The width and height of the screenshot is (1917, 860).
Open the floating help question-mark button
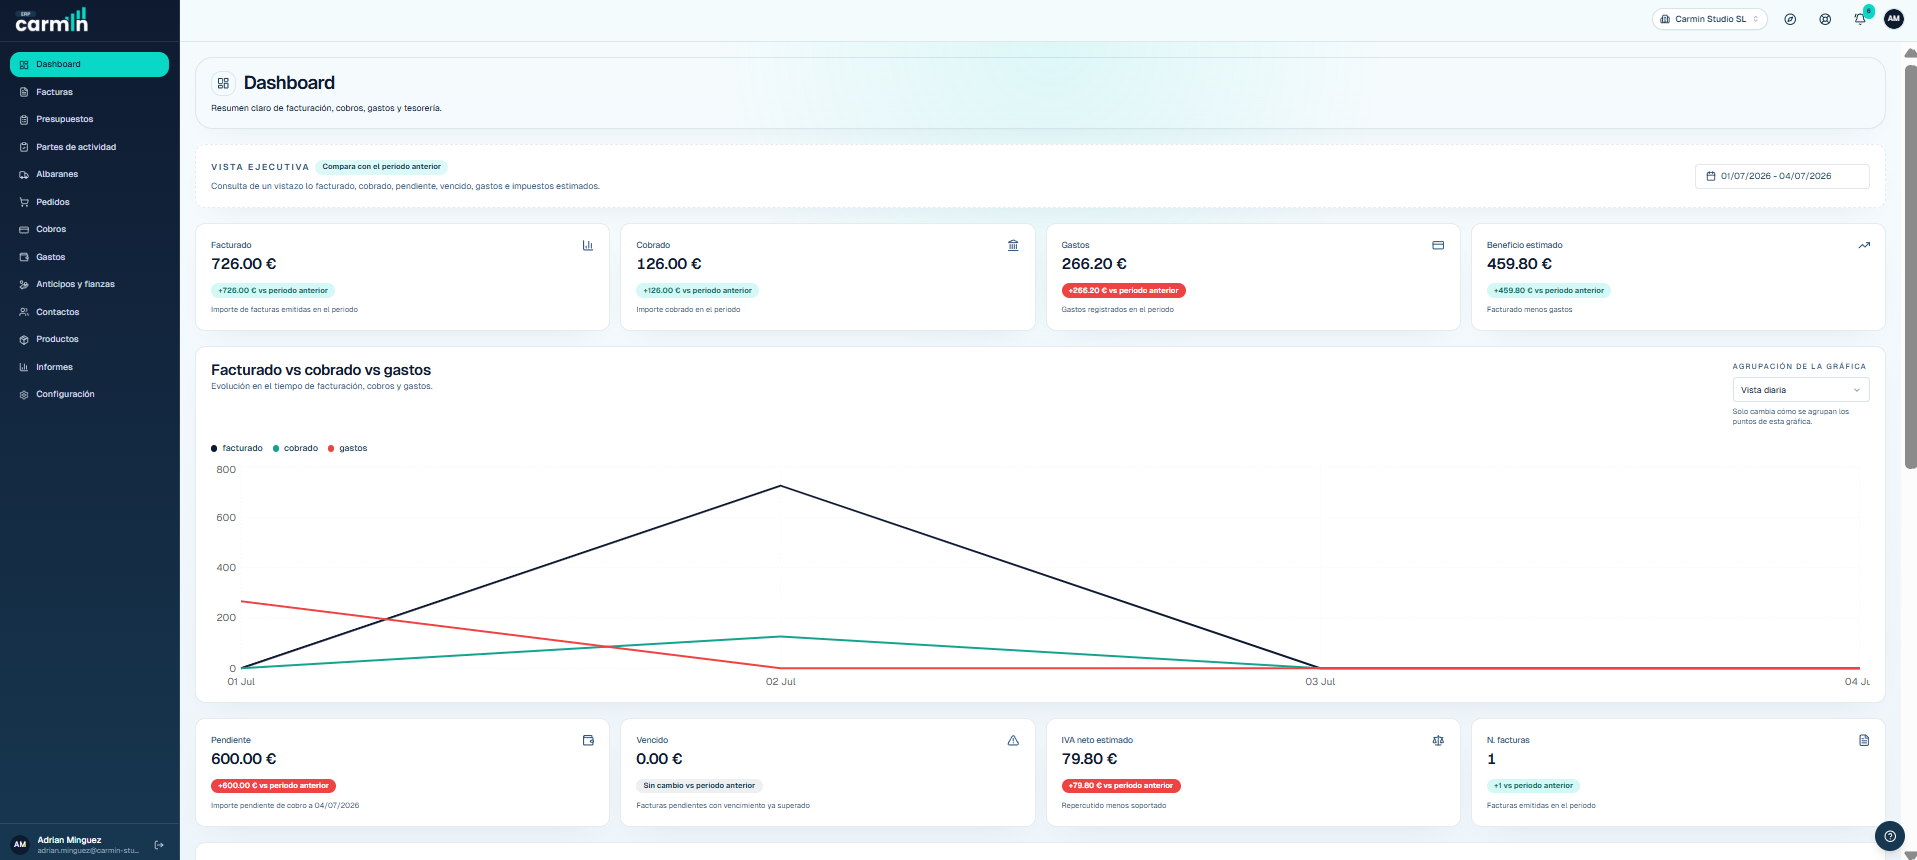[1889, 836]
